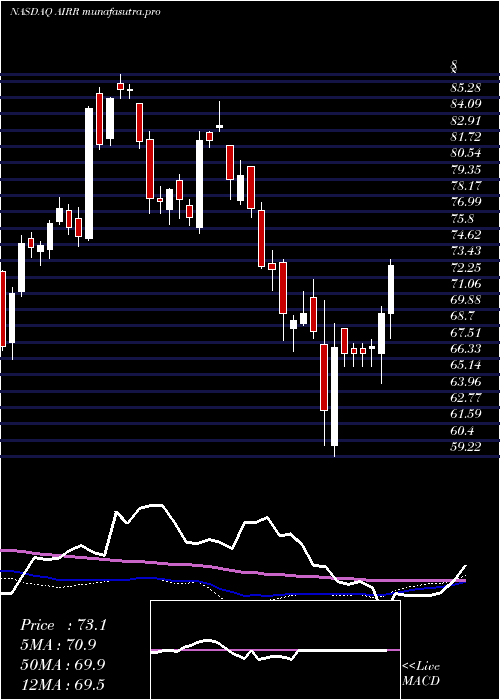Image resolution: width=500 pixels, height=700 pixels.
Task: Click the 84.09 price axis label
Action: [x=466, y=104]
